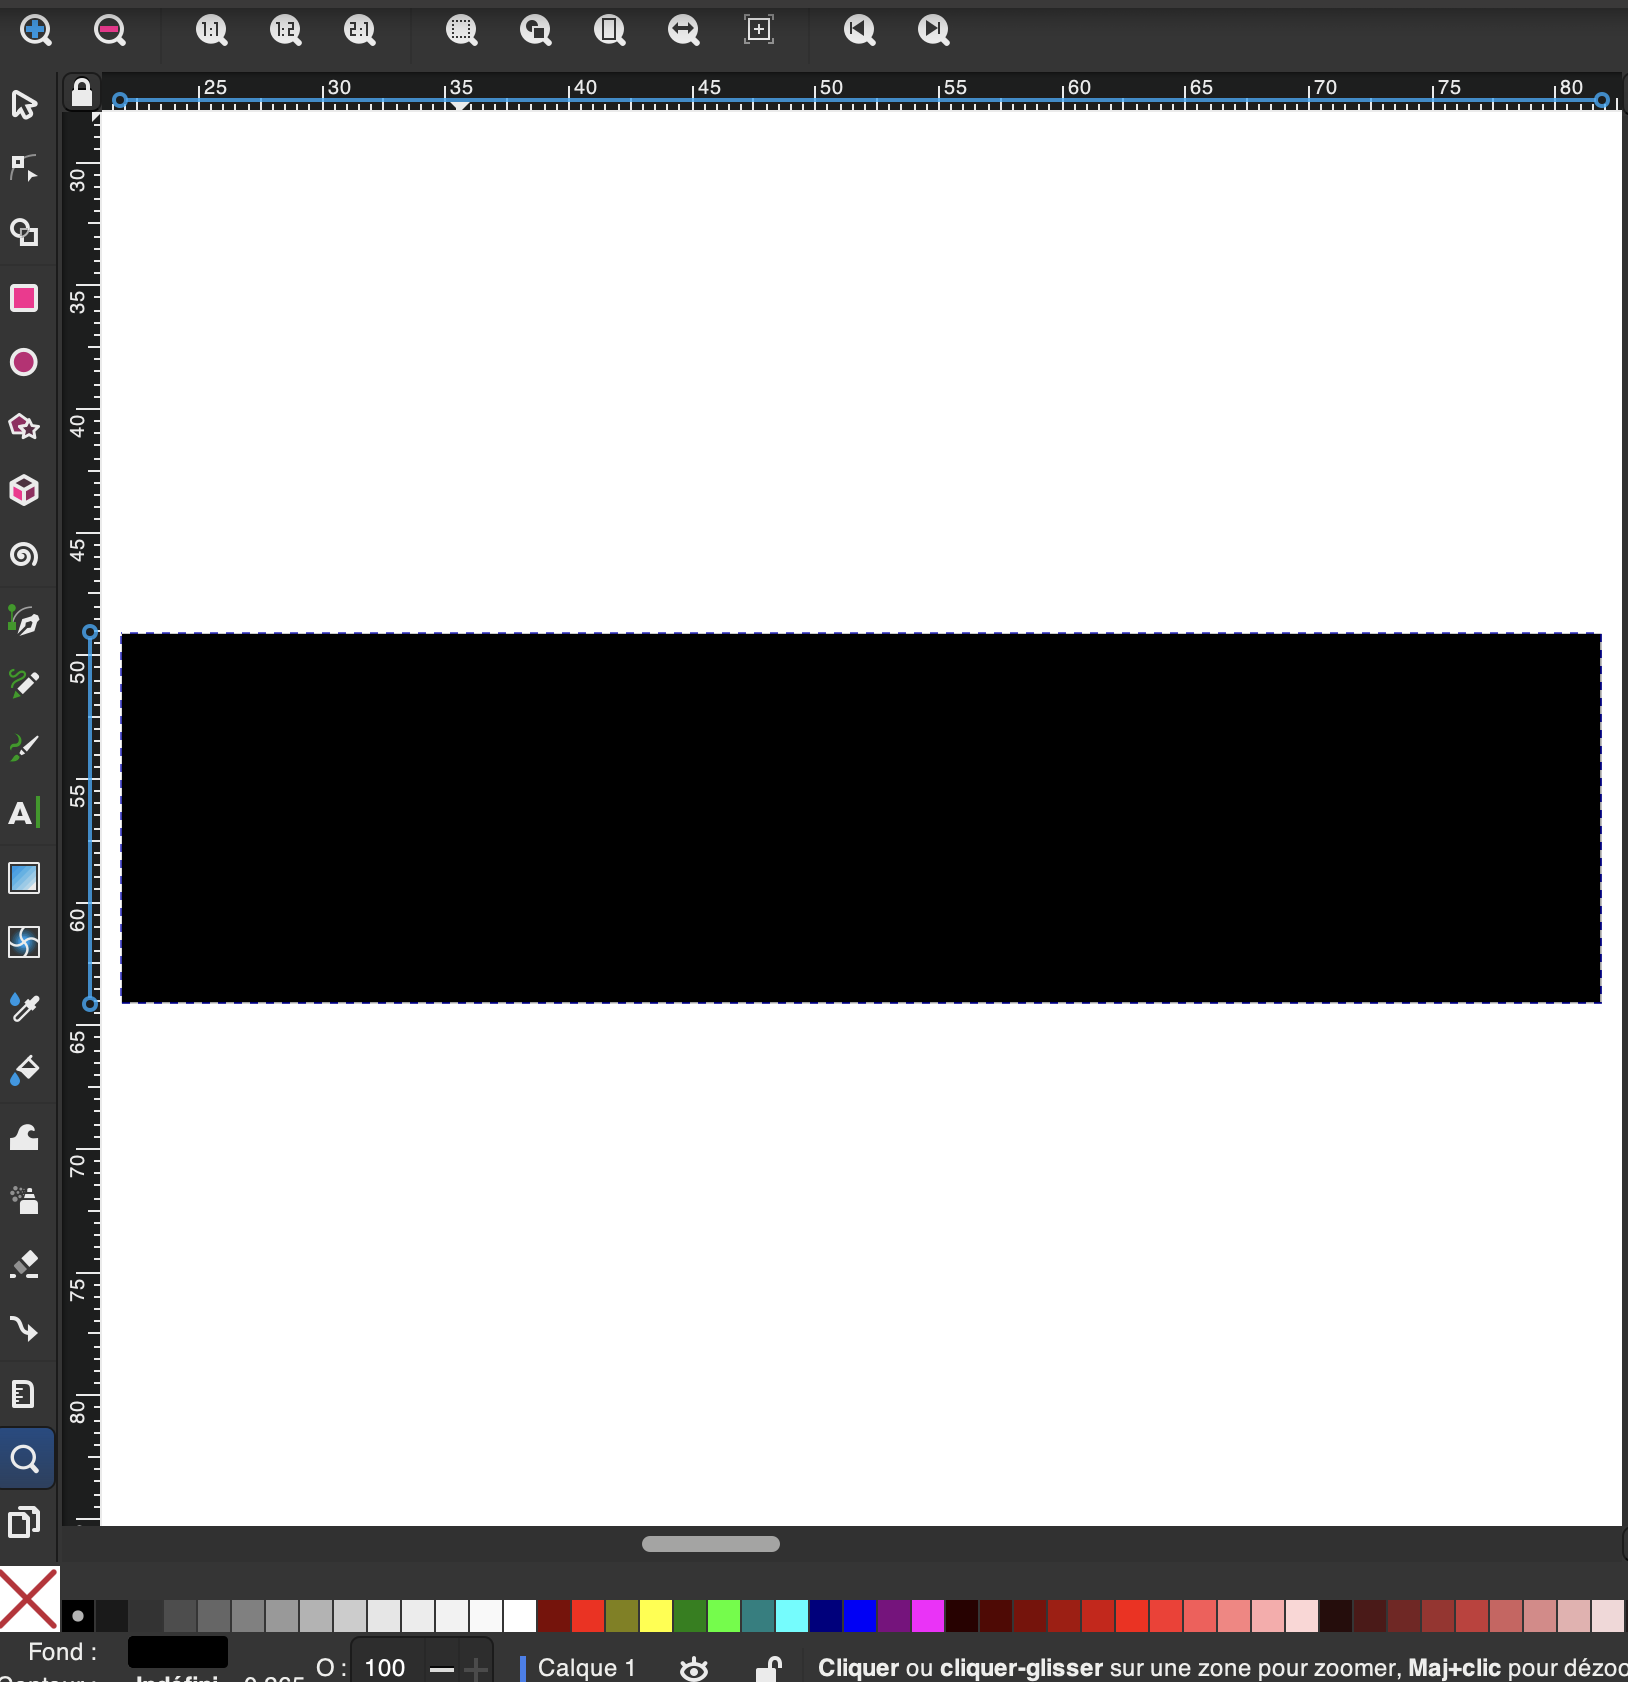Screen dimensions: 1628x1682
Task: Activate the spiral tool
Action: [x=24, y=555]
